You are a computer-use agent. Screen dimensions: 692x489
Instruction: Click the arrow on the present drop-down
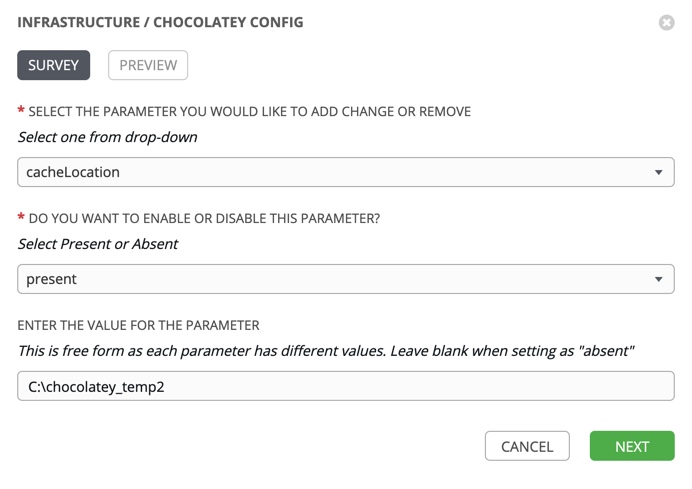pos(658,279)
